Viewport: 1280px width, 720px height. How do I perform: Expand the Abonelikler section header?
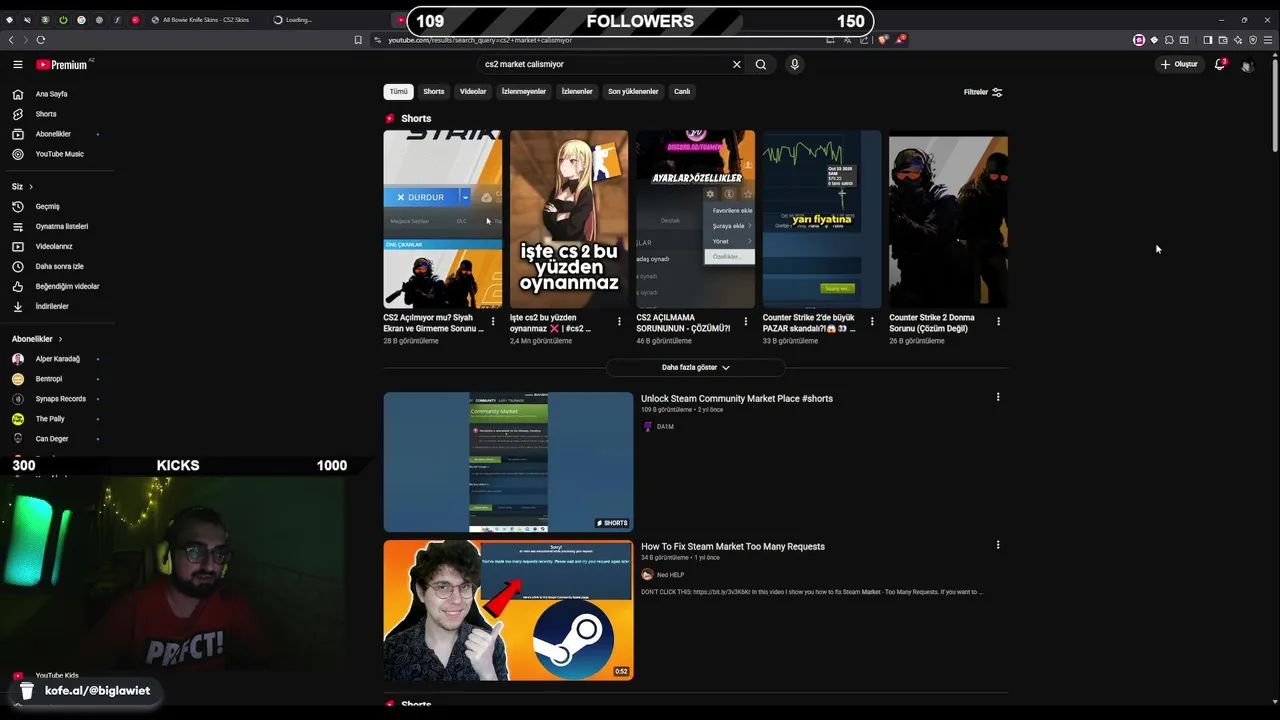37,339
